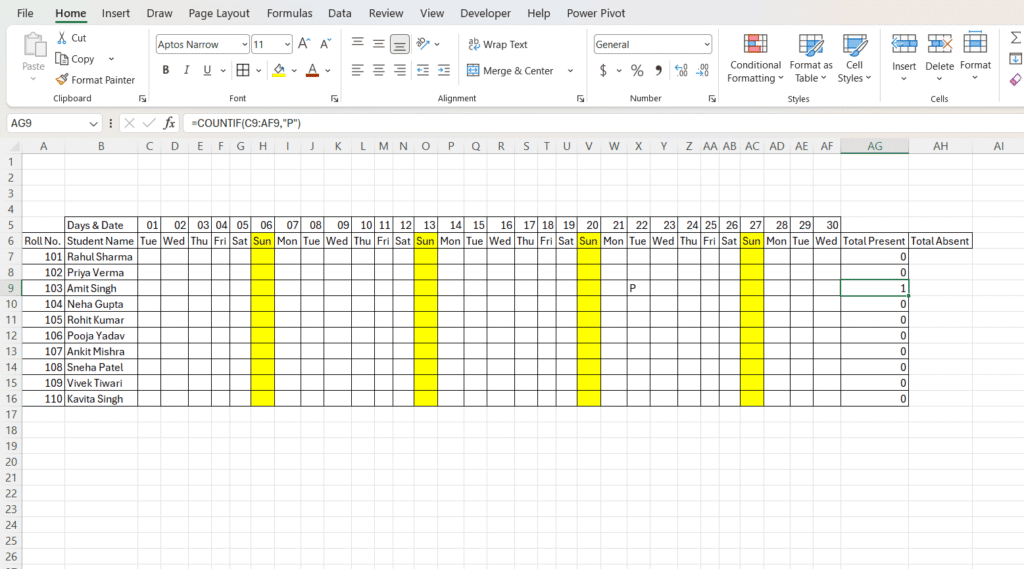The width and height of the screenshot is (1024, 569).
Task: Click the Orientation text angle icon
Action: (423, 44)
